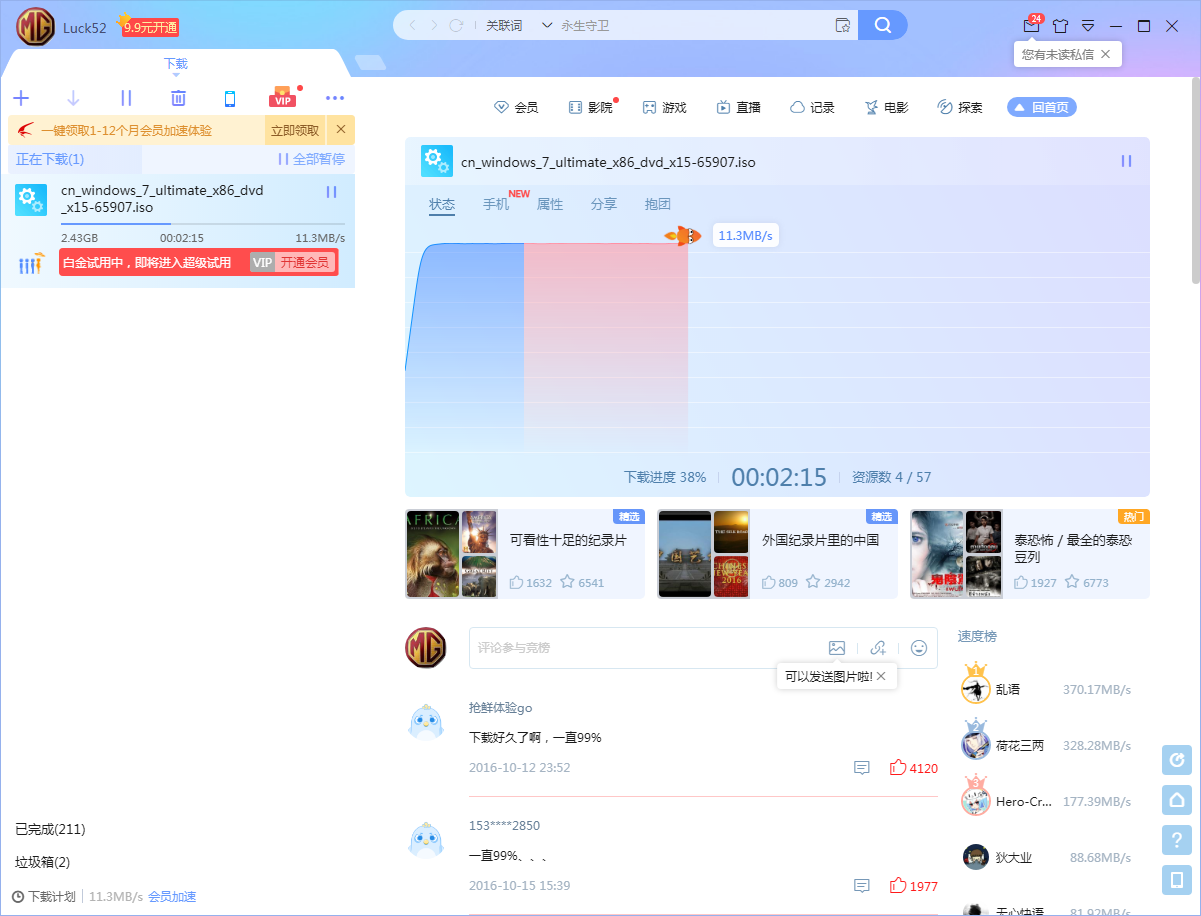Click the back arrow in the address bar
1201x916 pixels.
(414, 25)
